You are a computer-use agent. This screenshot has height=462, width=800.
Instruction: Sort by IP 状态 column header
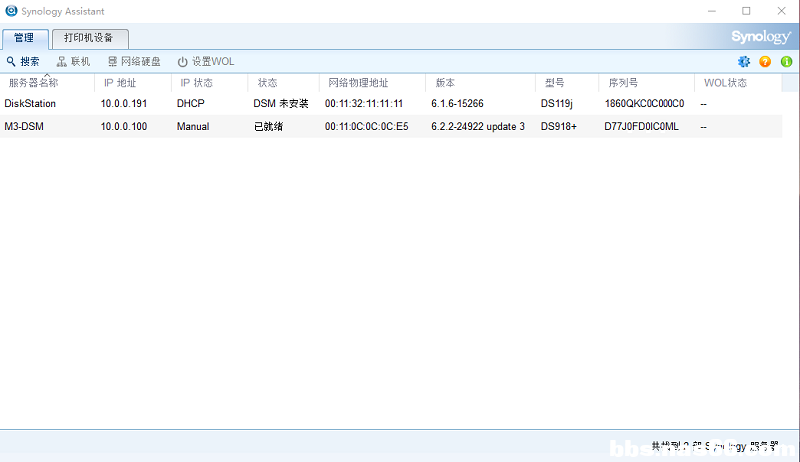tap(209, 83)
